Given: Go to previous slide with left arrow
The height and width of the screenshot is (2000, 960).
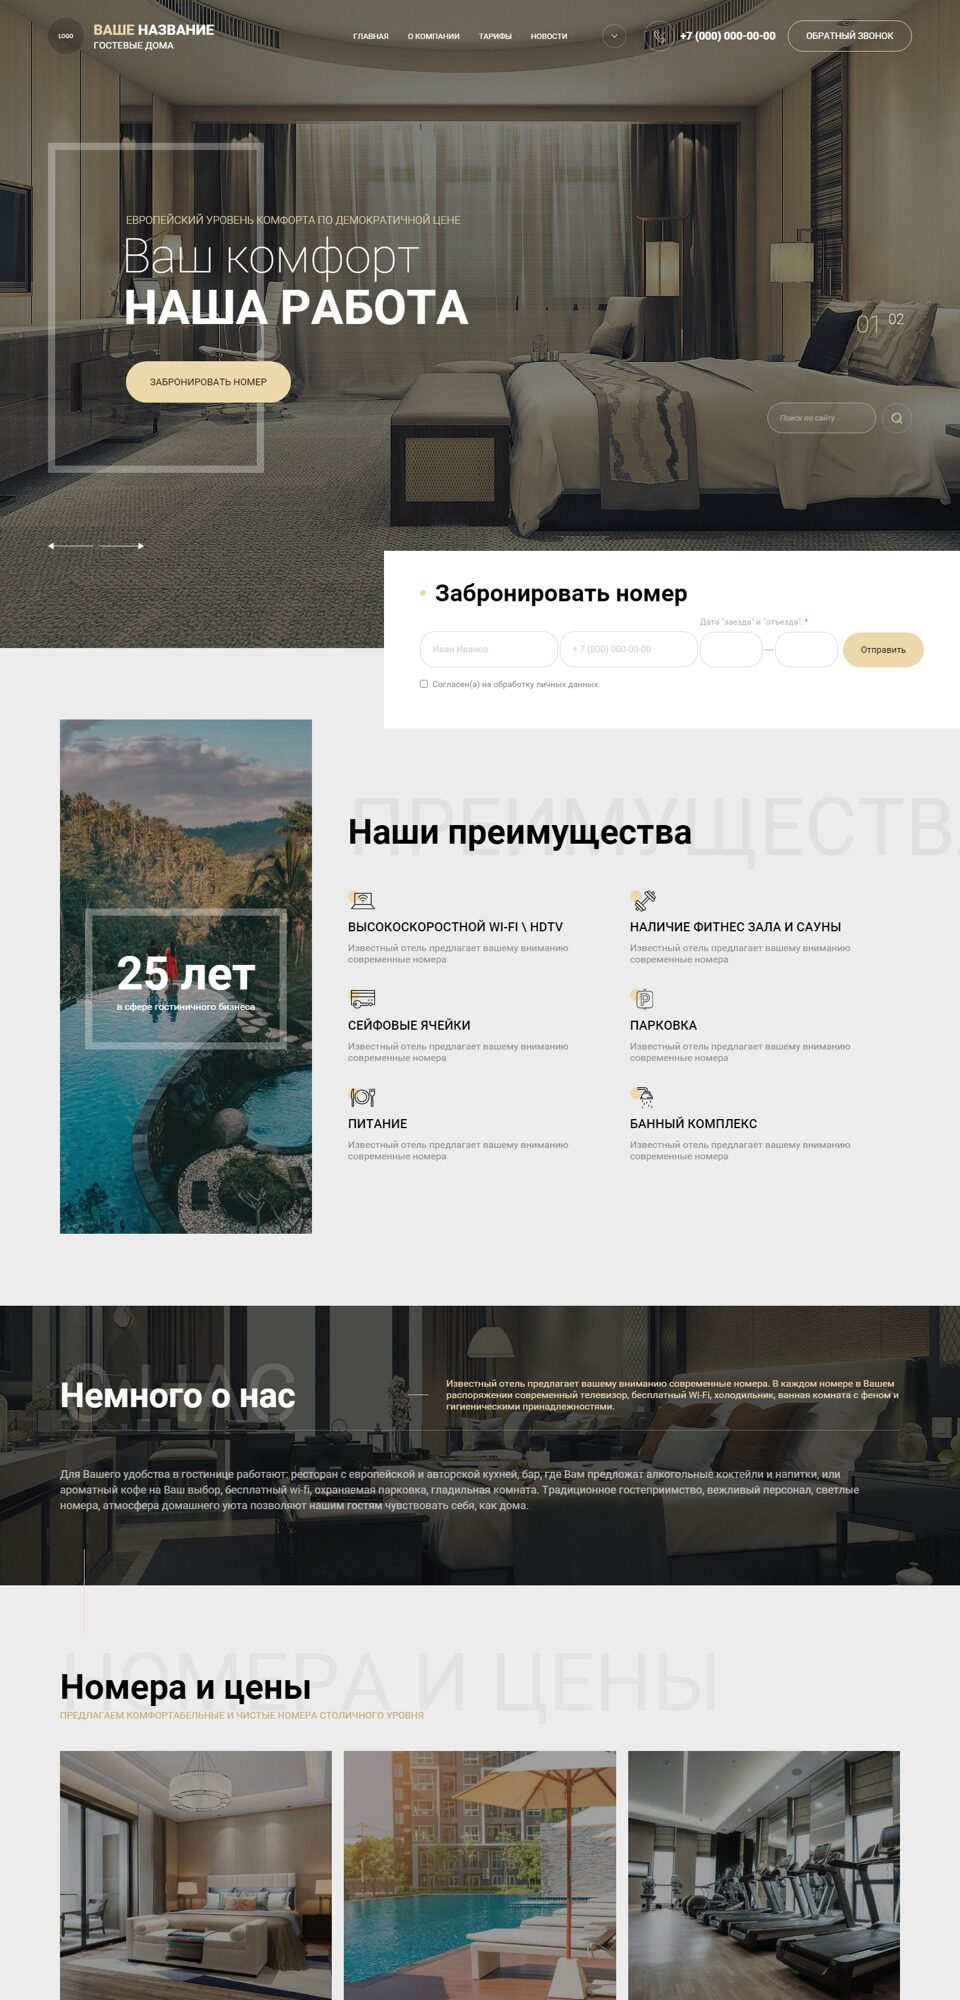Looking at the screenshot, I should point(70,546).
